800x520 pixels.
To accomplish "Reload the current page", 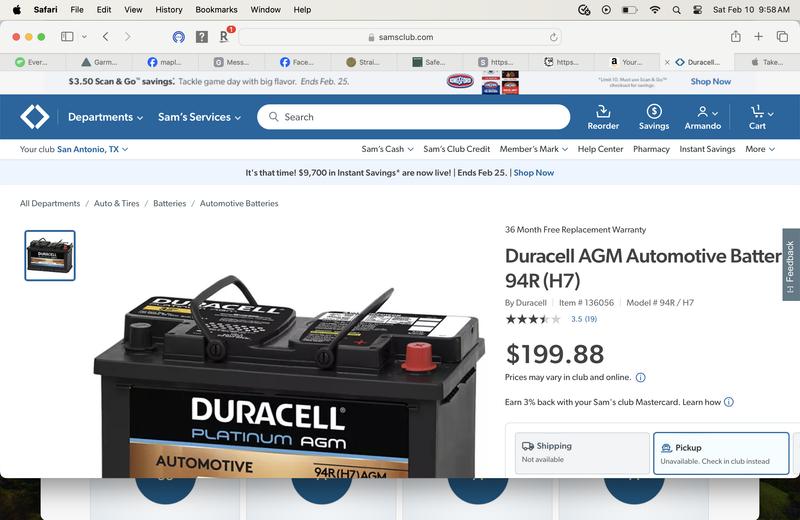I will point(554,37).
